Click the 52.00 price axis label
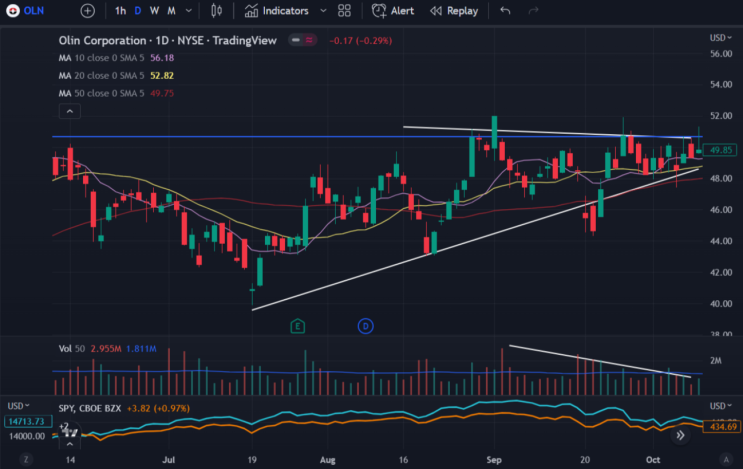 [x=721, y=116]
